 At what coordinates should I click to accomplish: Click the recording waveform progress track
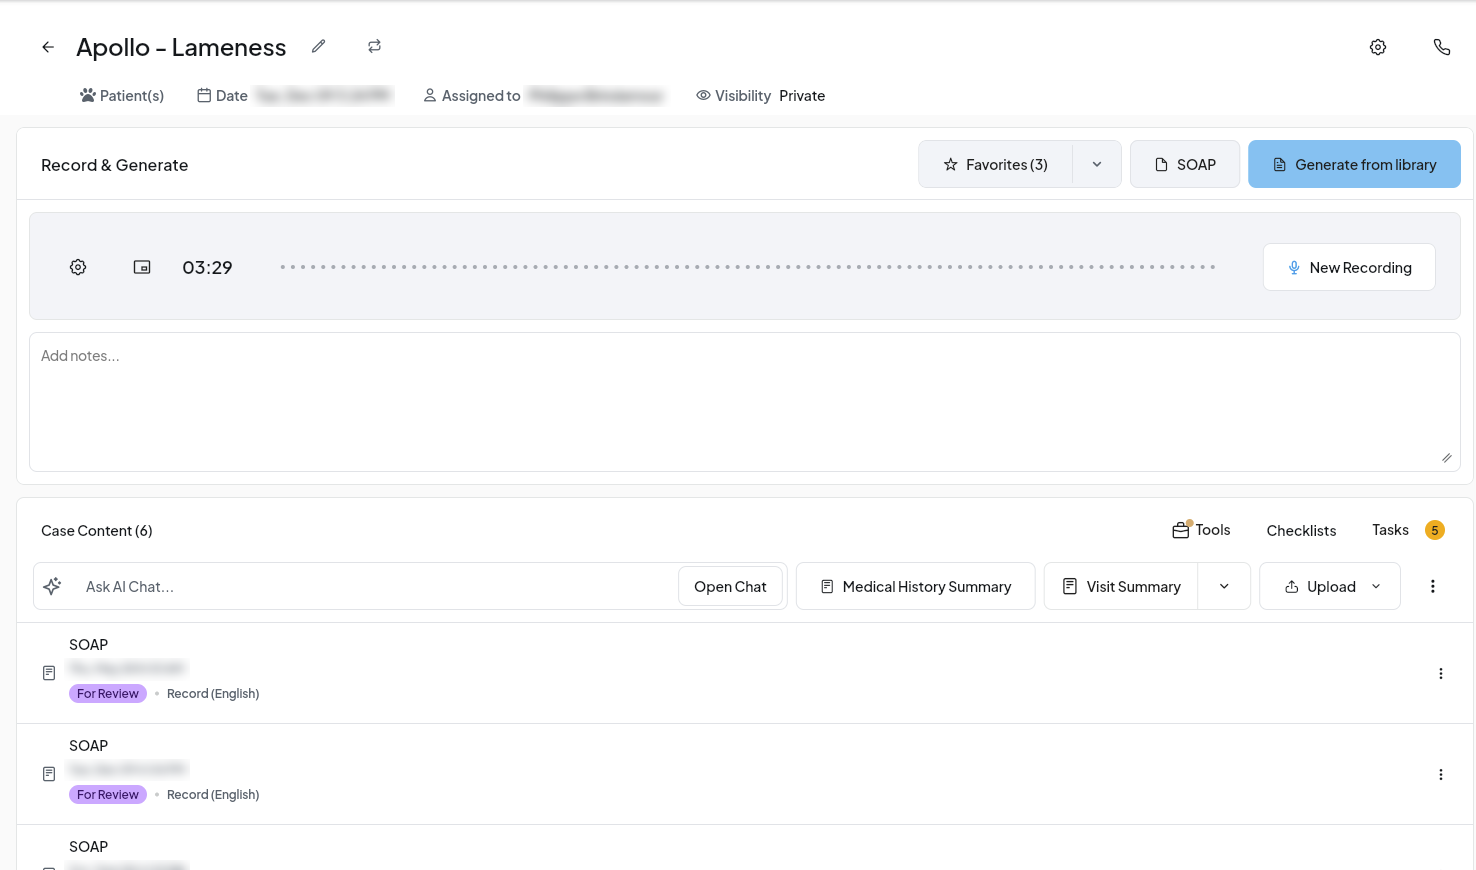pyautogui.click(x=748, y=267)
